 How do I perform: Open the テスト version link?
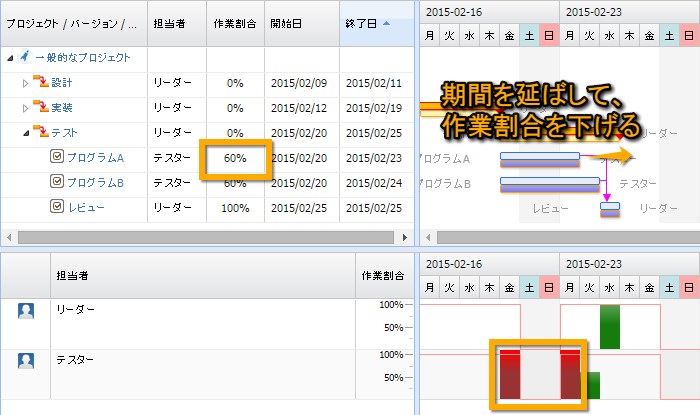(64, 133)
